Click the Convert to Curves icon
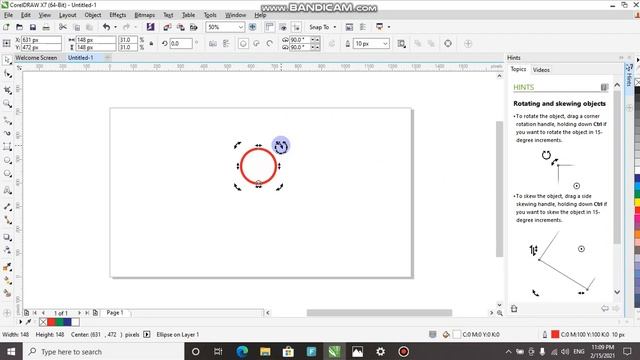Image resolution: width=640 pixels, height=360 pixels. (x=448, y=43)
